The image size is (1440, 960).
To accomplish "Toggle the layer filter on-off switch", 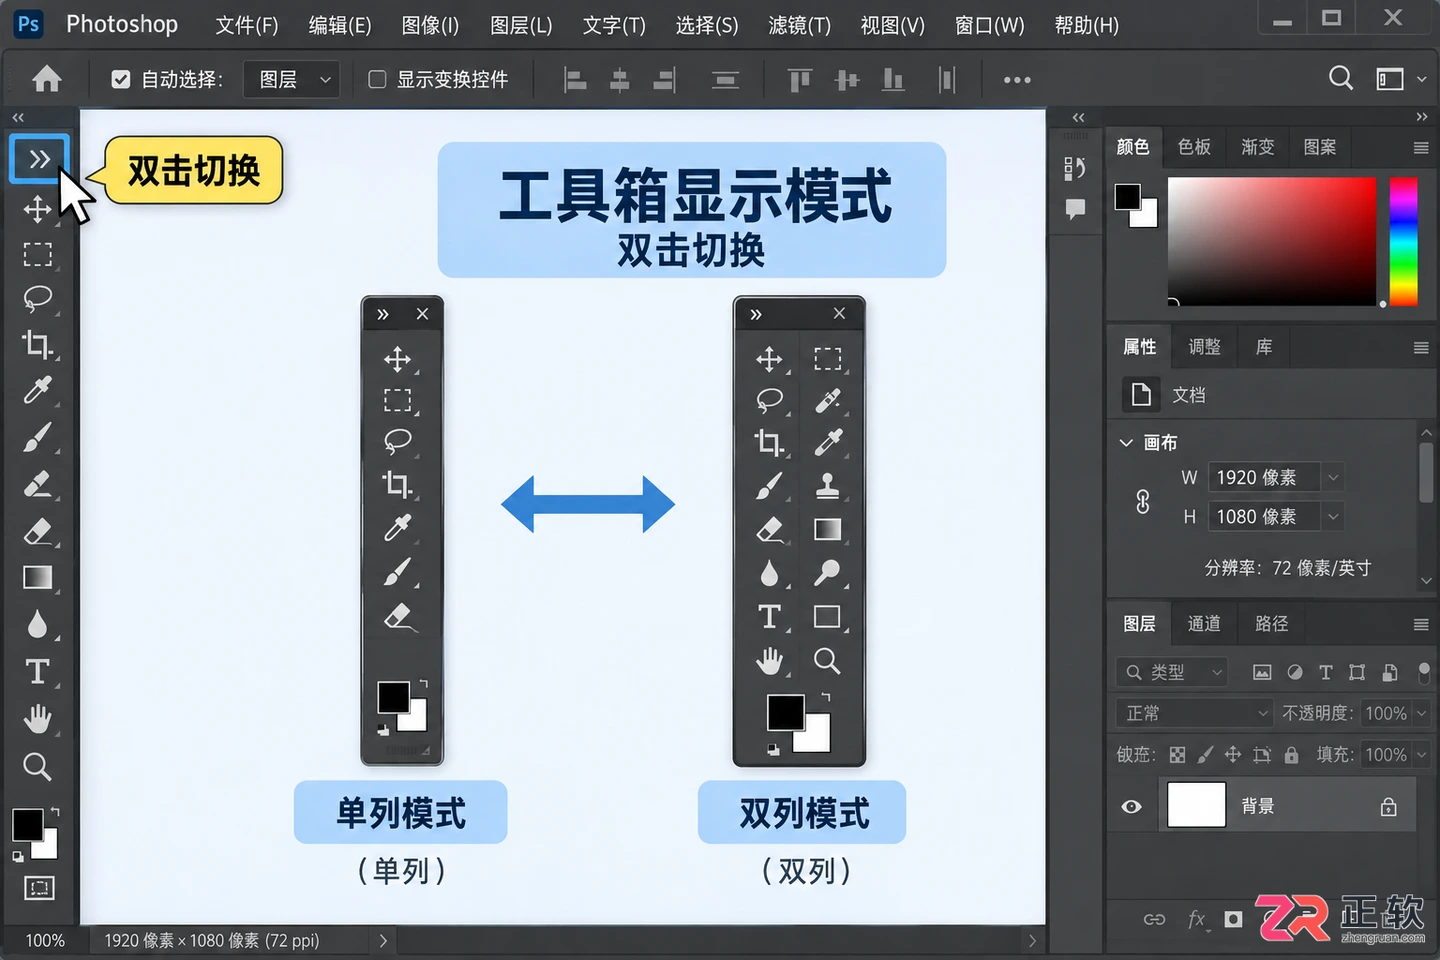I will click(x=1424, y=672).
